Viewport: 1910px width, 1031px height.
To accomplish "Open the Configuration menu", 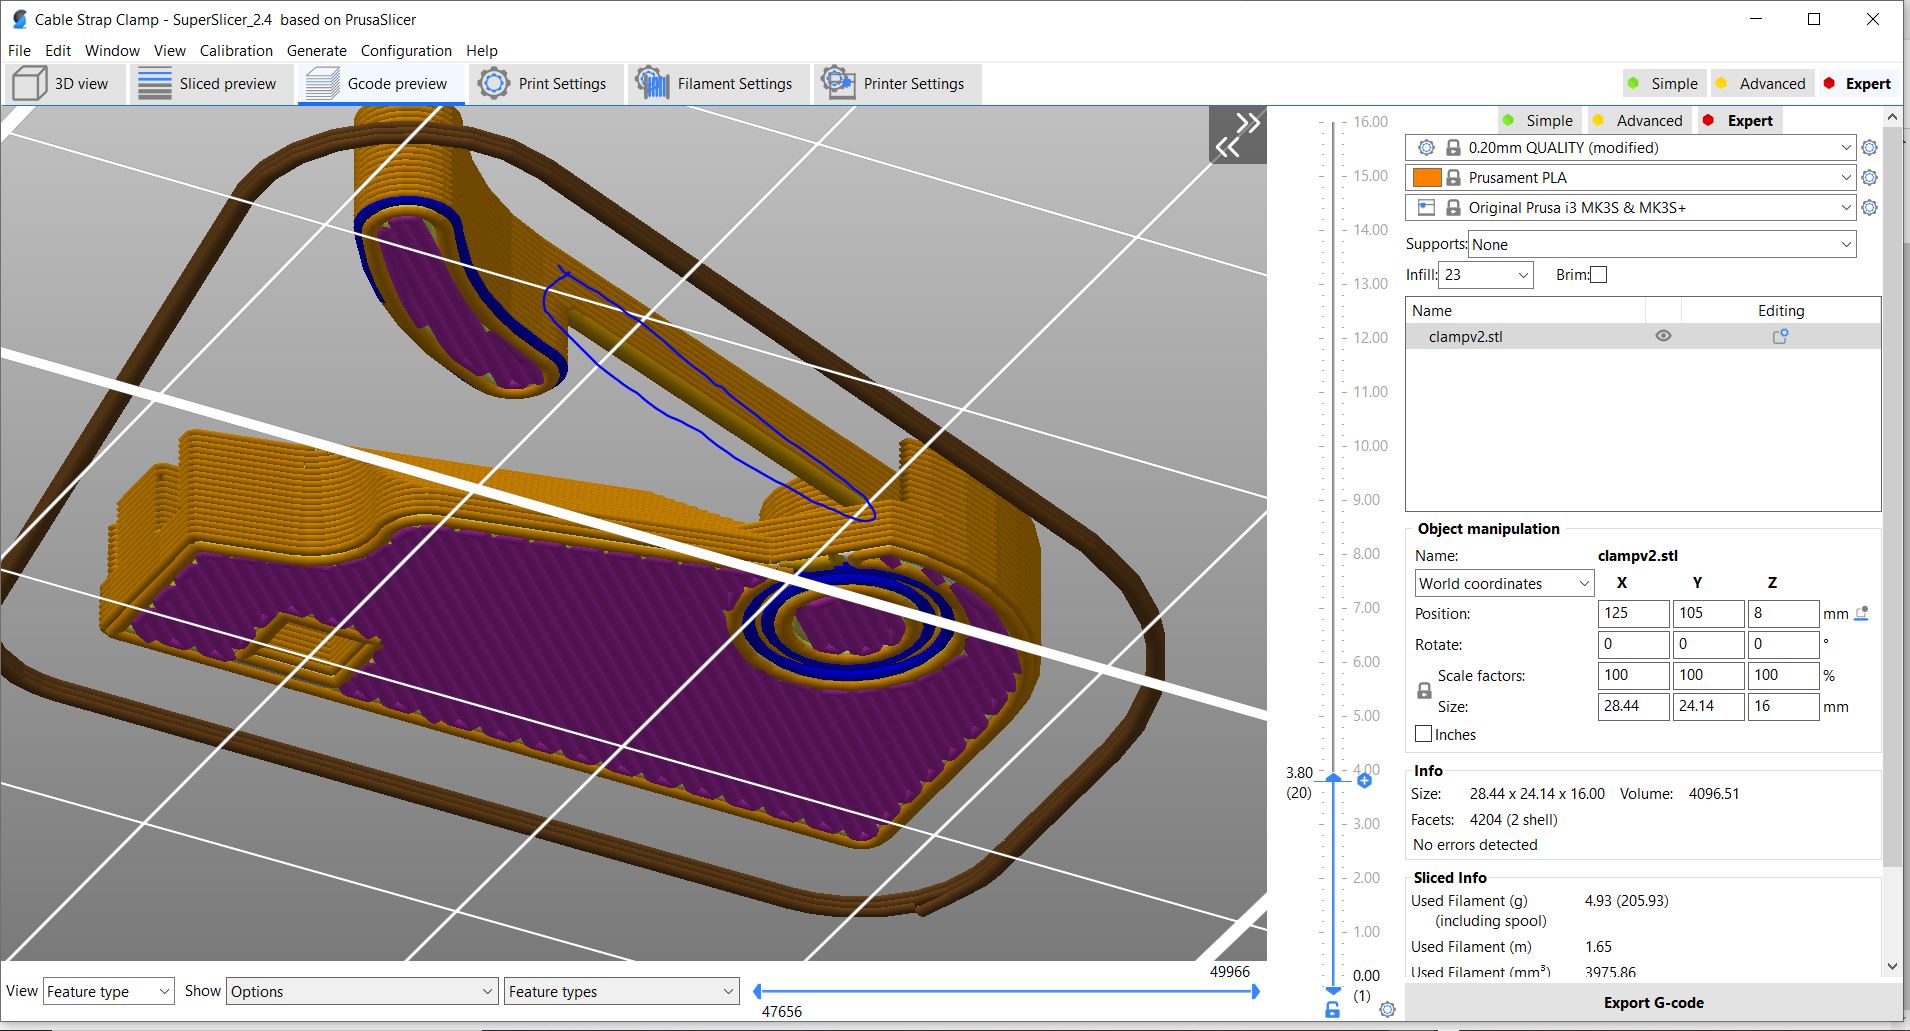I will point(406,50).
